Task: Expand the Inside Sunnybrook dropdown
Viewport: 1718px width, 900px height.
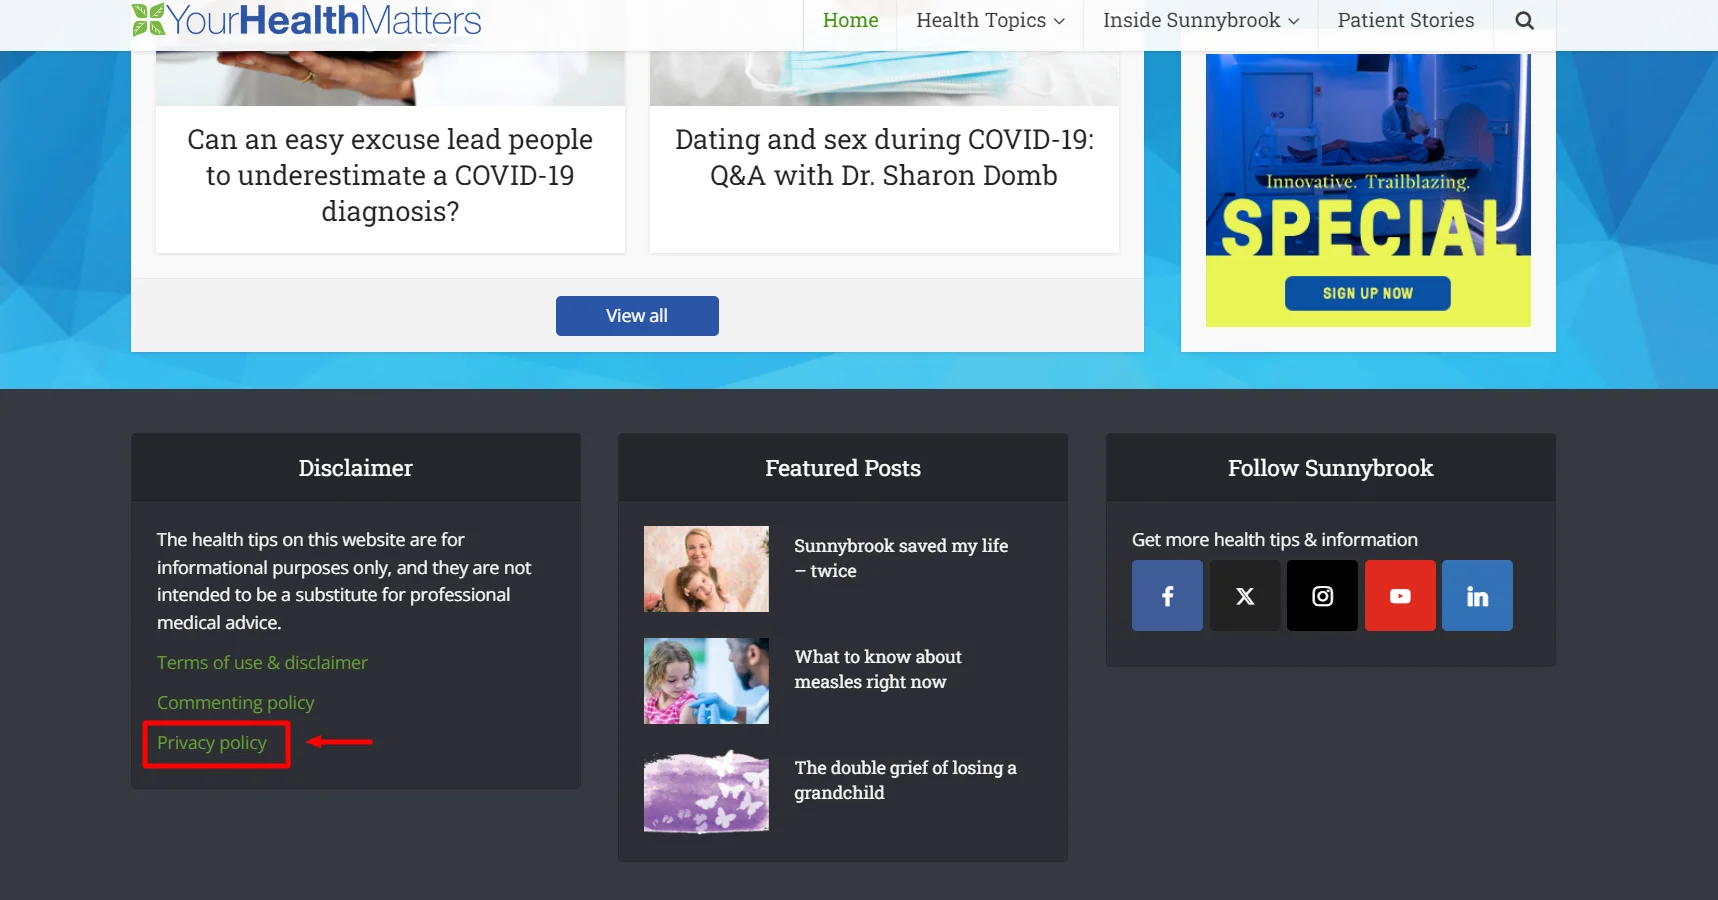Action: 1201,20
